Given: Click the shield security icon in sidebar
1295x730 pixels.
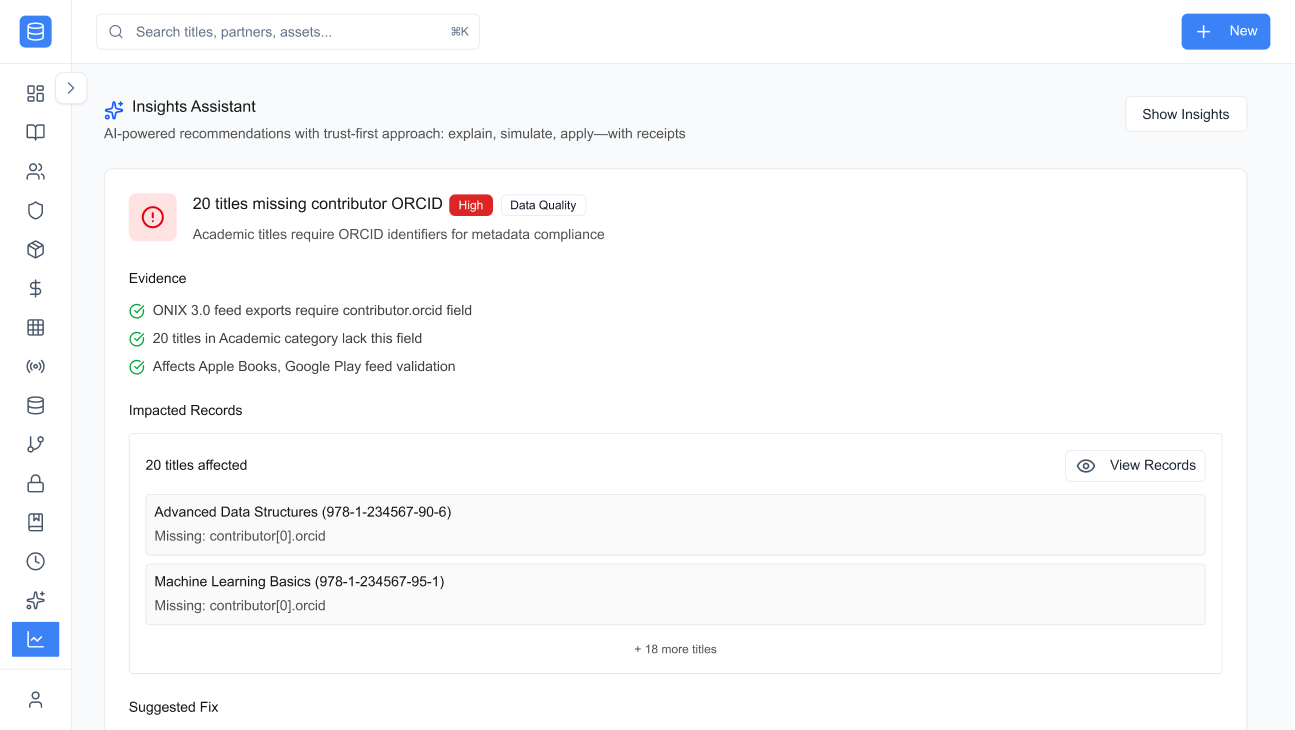Looking at the screenshot, I should tap(35, 210).
